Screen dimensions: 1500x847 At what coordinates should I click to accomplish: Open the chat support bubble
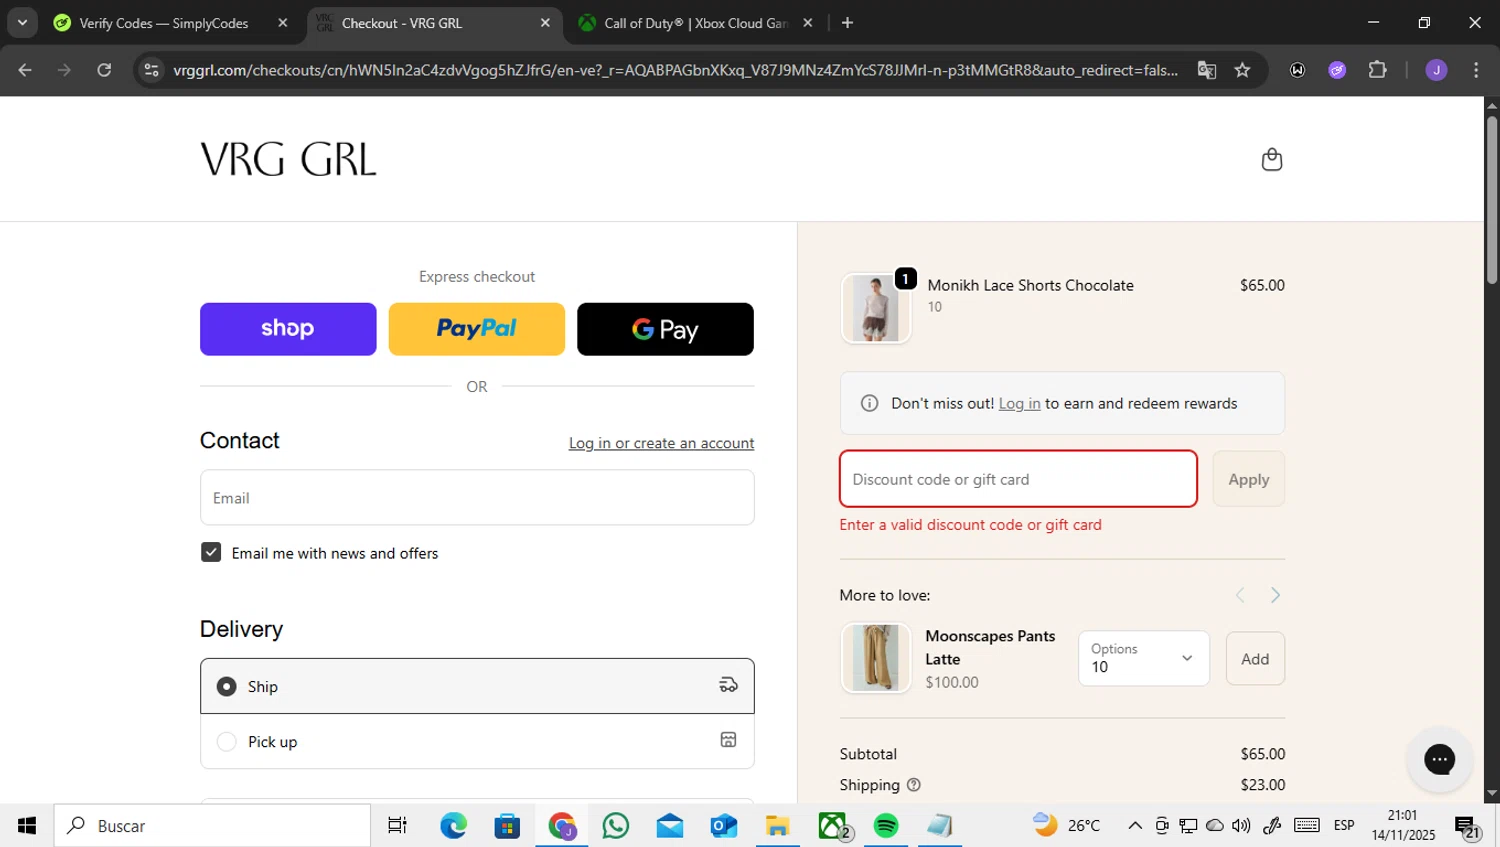(1439, 759)
